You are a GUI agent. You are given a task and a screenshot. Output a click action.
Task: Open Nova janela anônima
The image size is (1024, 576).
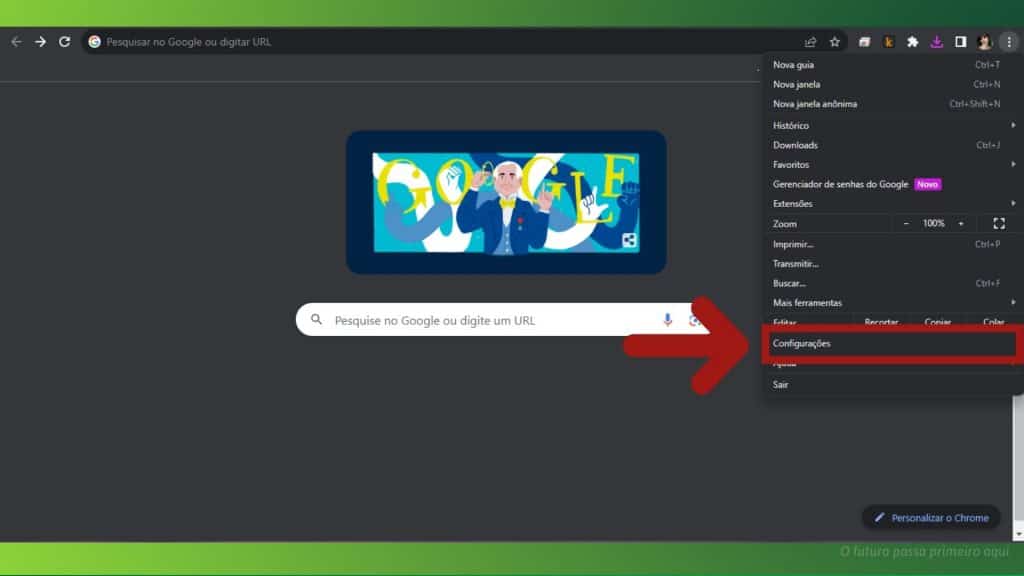tap(892, 104)
